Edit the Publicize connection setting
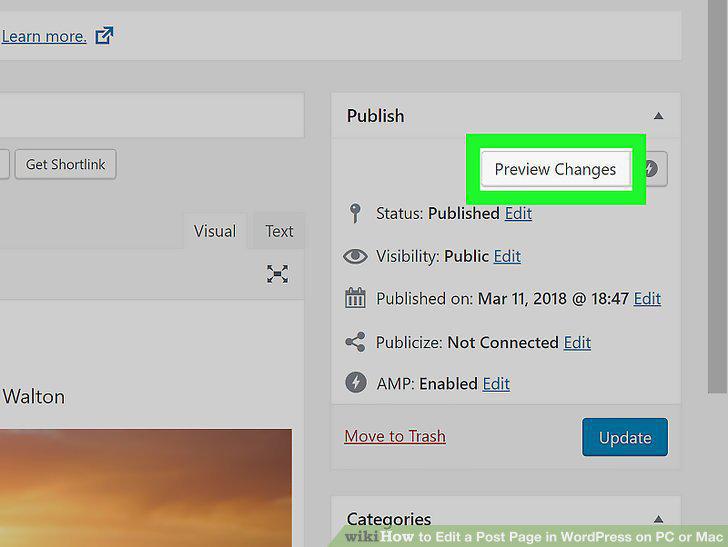The width and height of the screenshot is (728, 547). coord(577,342)
